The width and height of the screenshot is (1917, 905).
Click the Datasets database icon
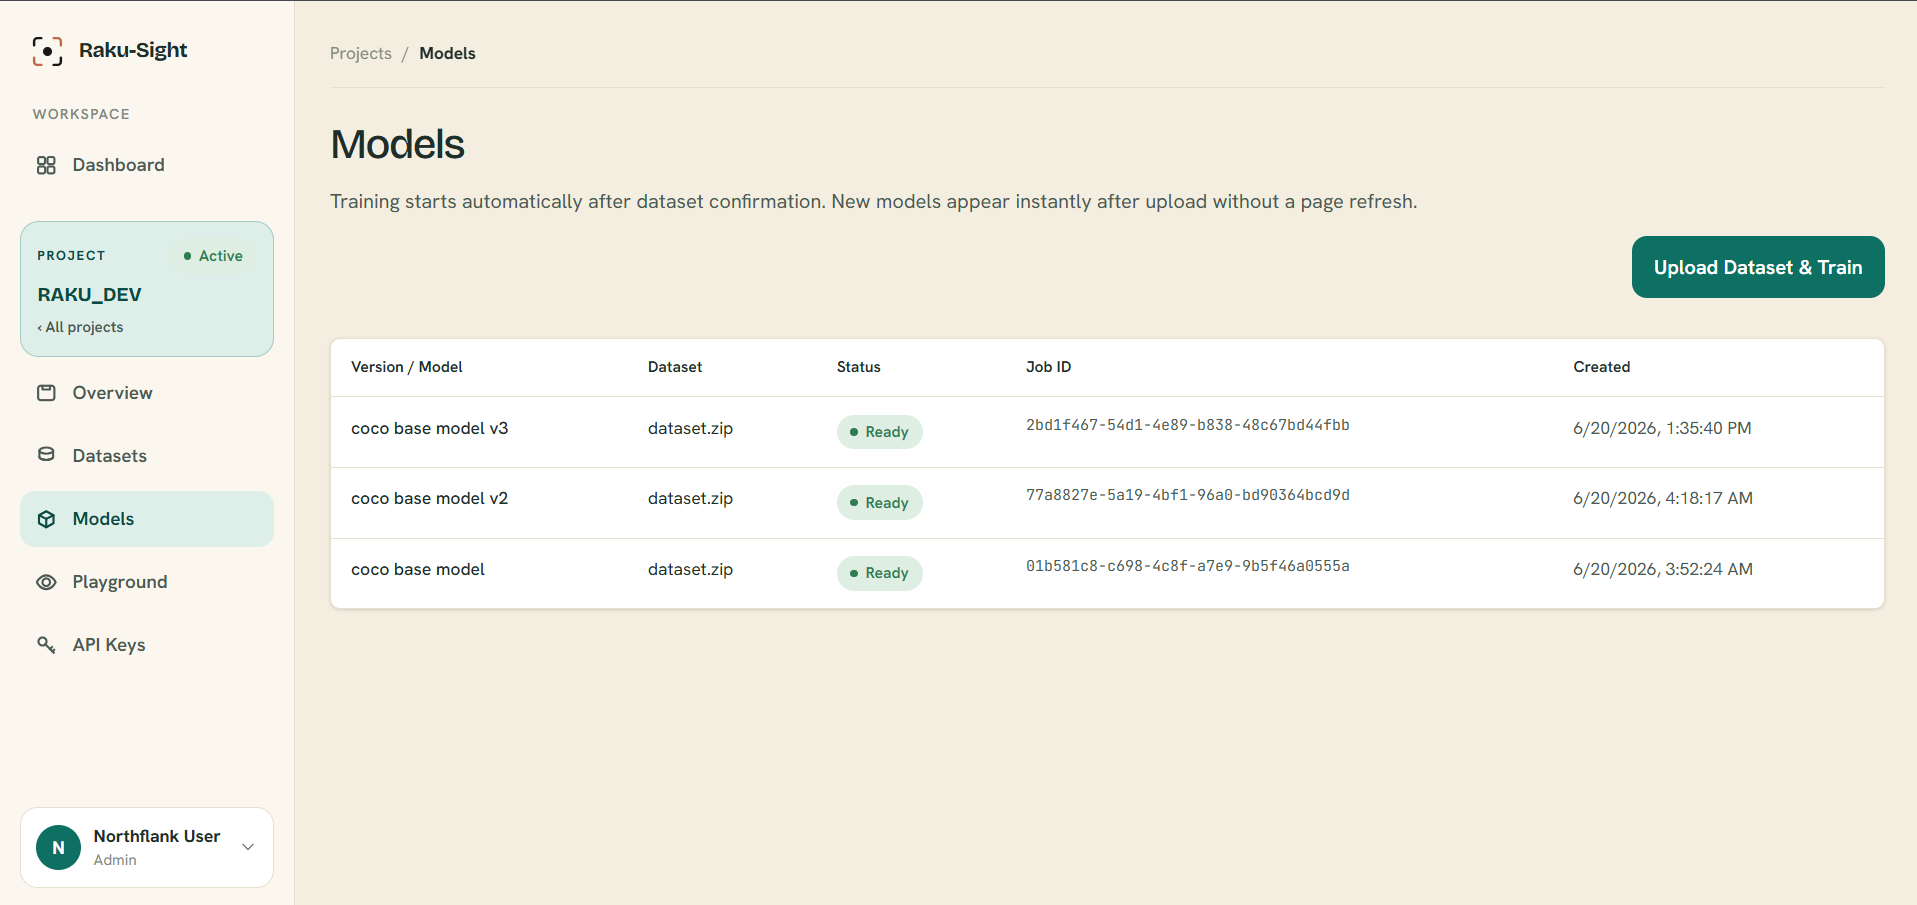tap(46, 455)
